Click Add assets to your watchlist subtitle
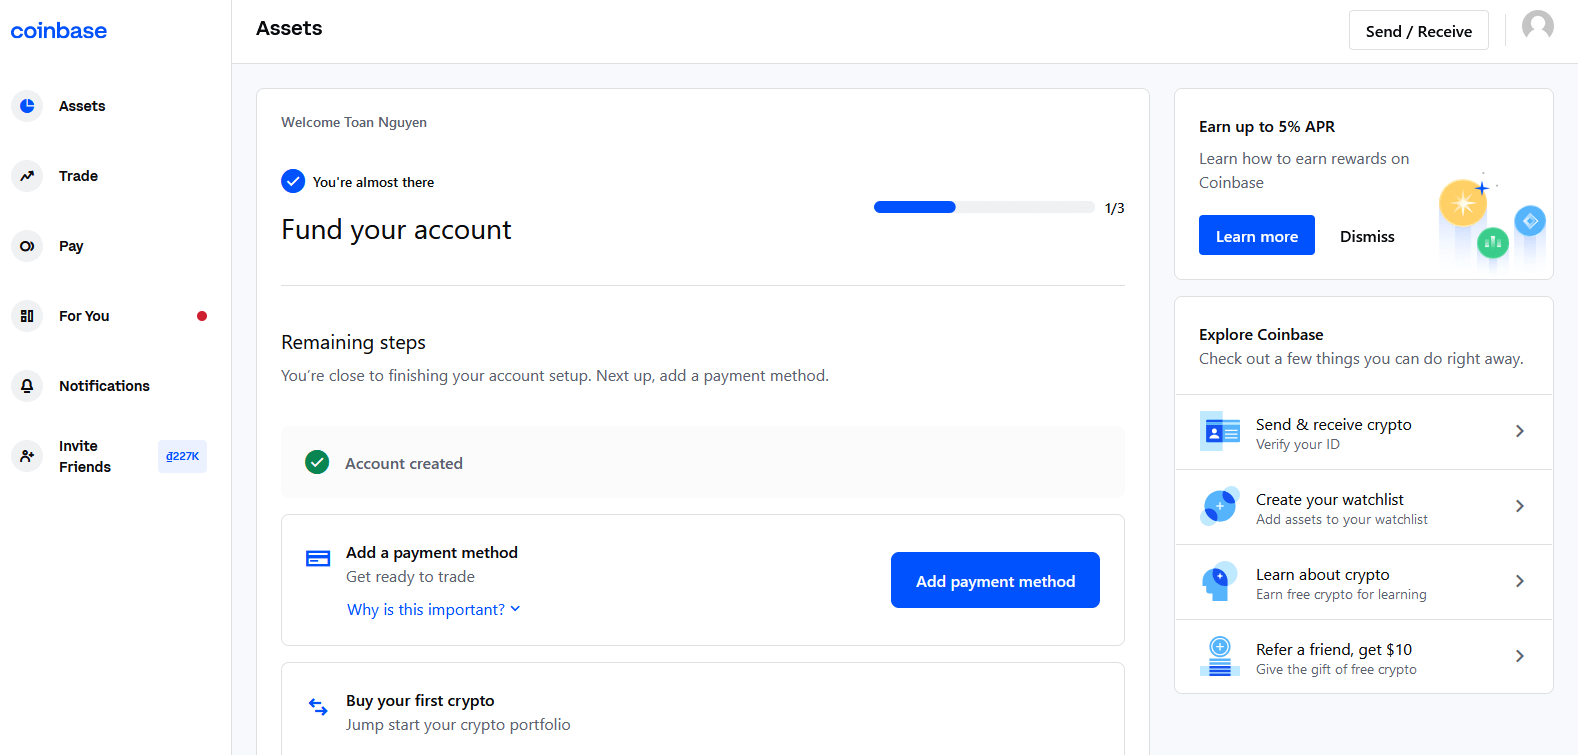Viewport: 1578px width, 755px height. click(1342, 519)
